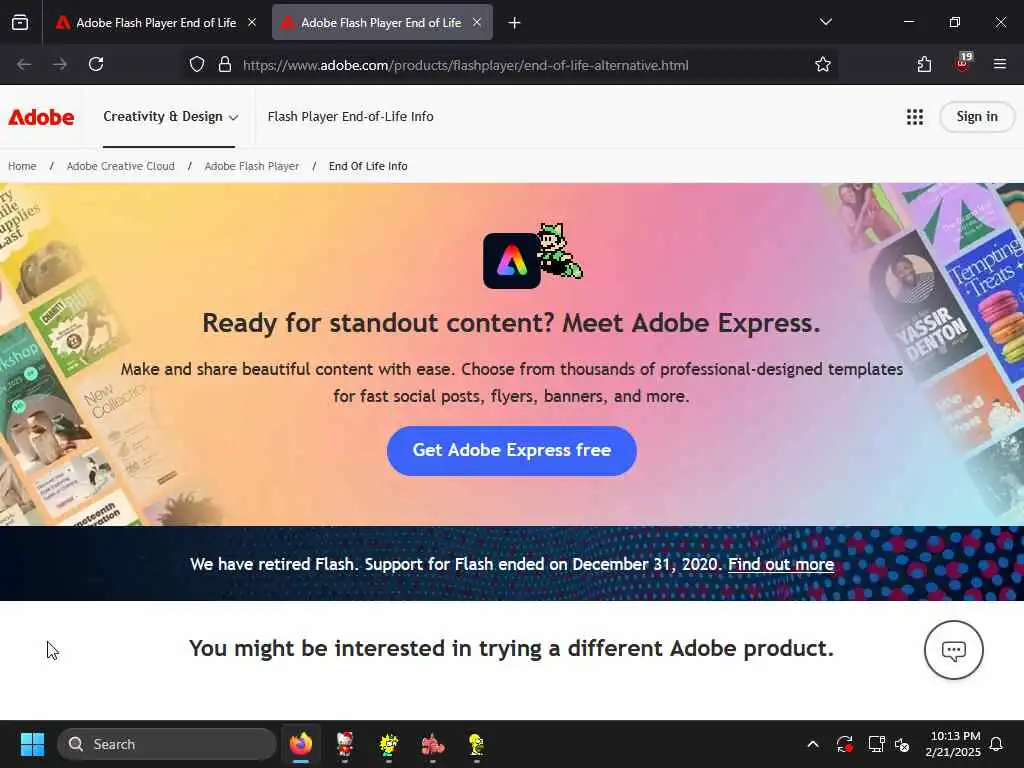Open the site padlock security info
Viewport: 1024px width, 768px height.
225,65
